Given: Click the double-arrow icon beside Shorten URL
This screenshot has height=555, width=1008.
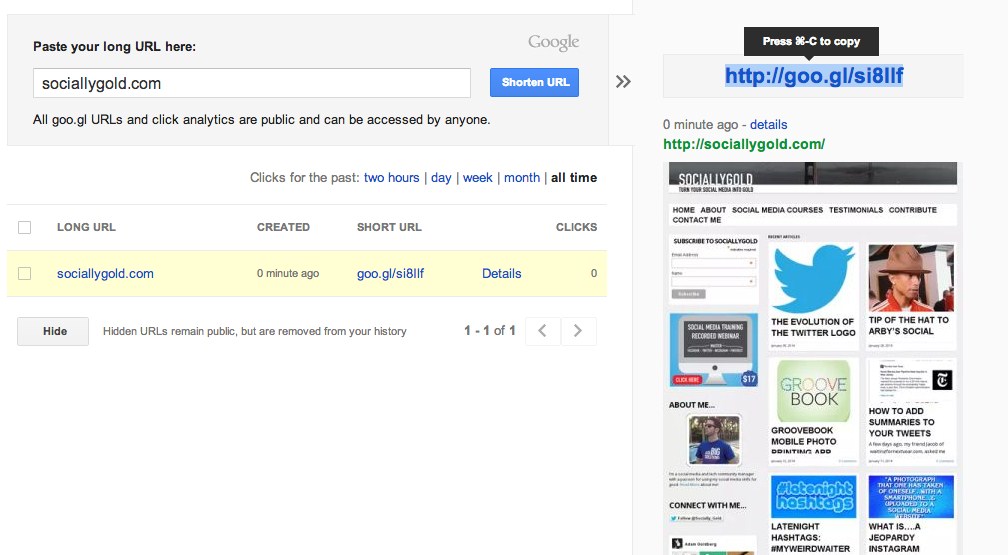Looking at the screenshot, I should coord(623,82).
